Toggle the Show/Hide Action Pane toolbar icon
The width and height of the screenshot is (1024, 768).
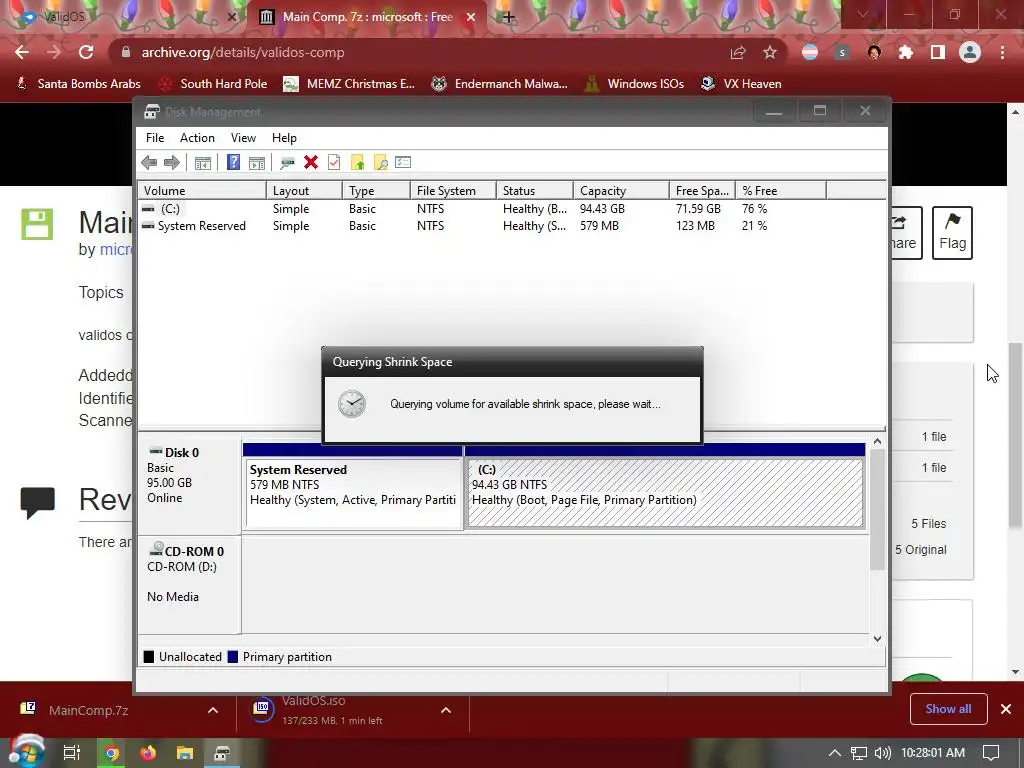257,163
